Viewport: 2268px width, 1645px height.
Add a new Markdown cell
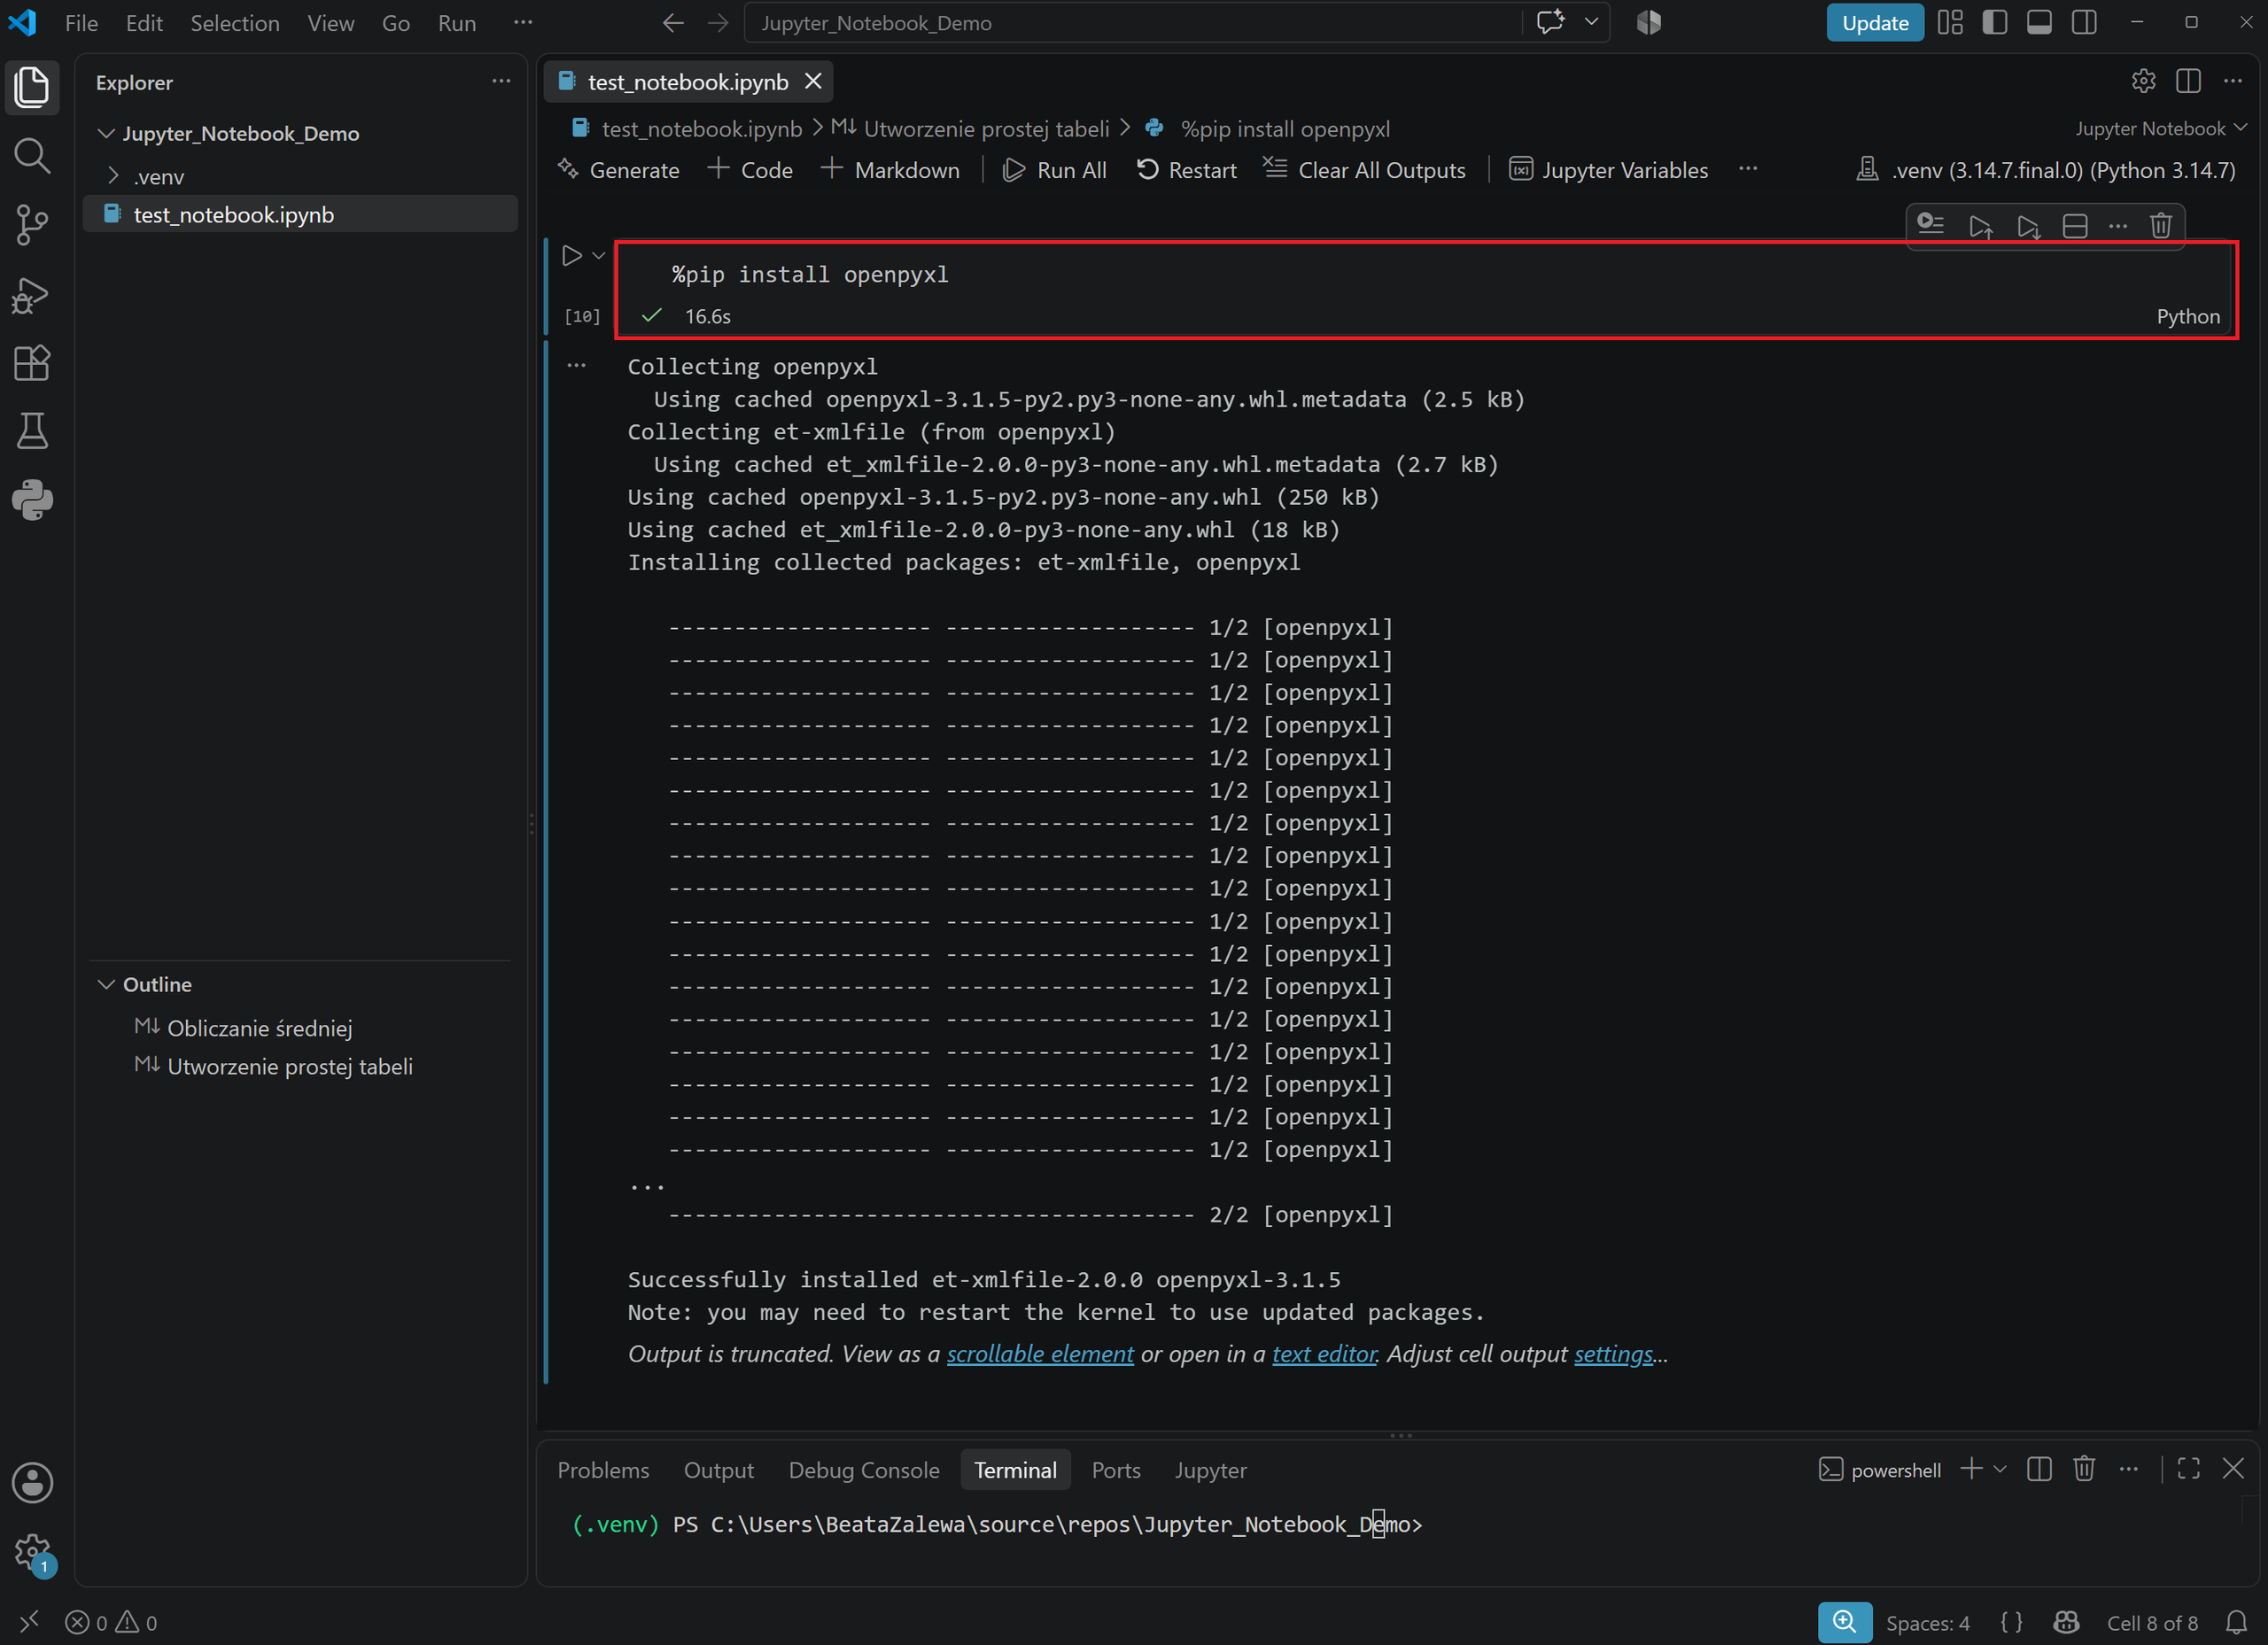tap(890, 170)
